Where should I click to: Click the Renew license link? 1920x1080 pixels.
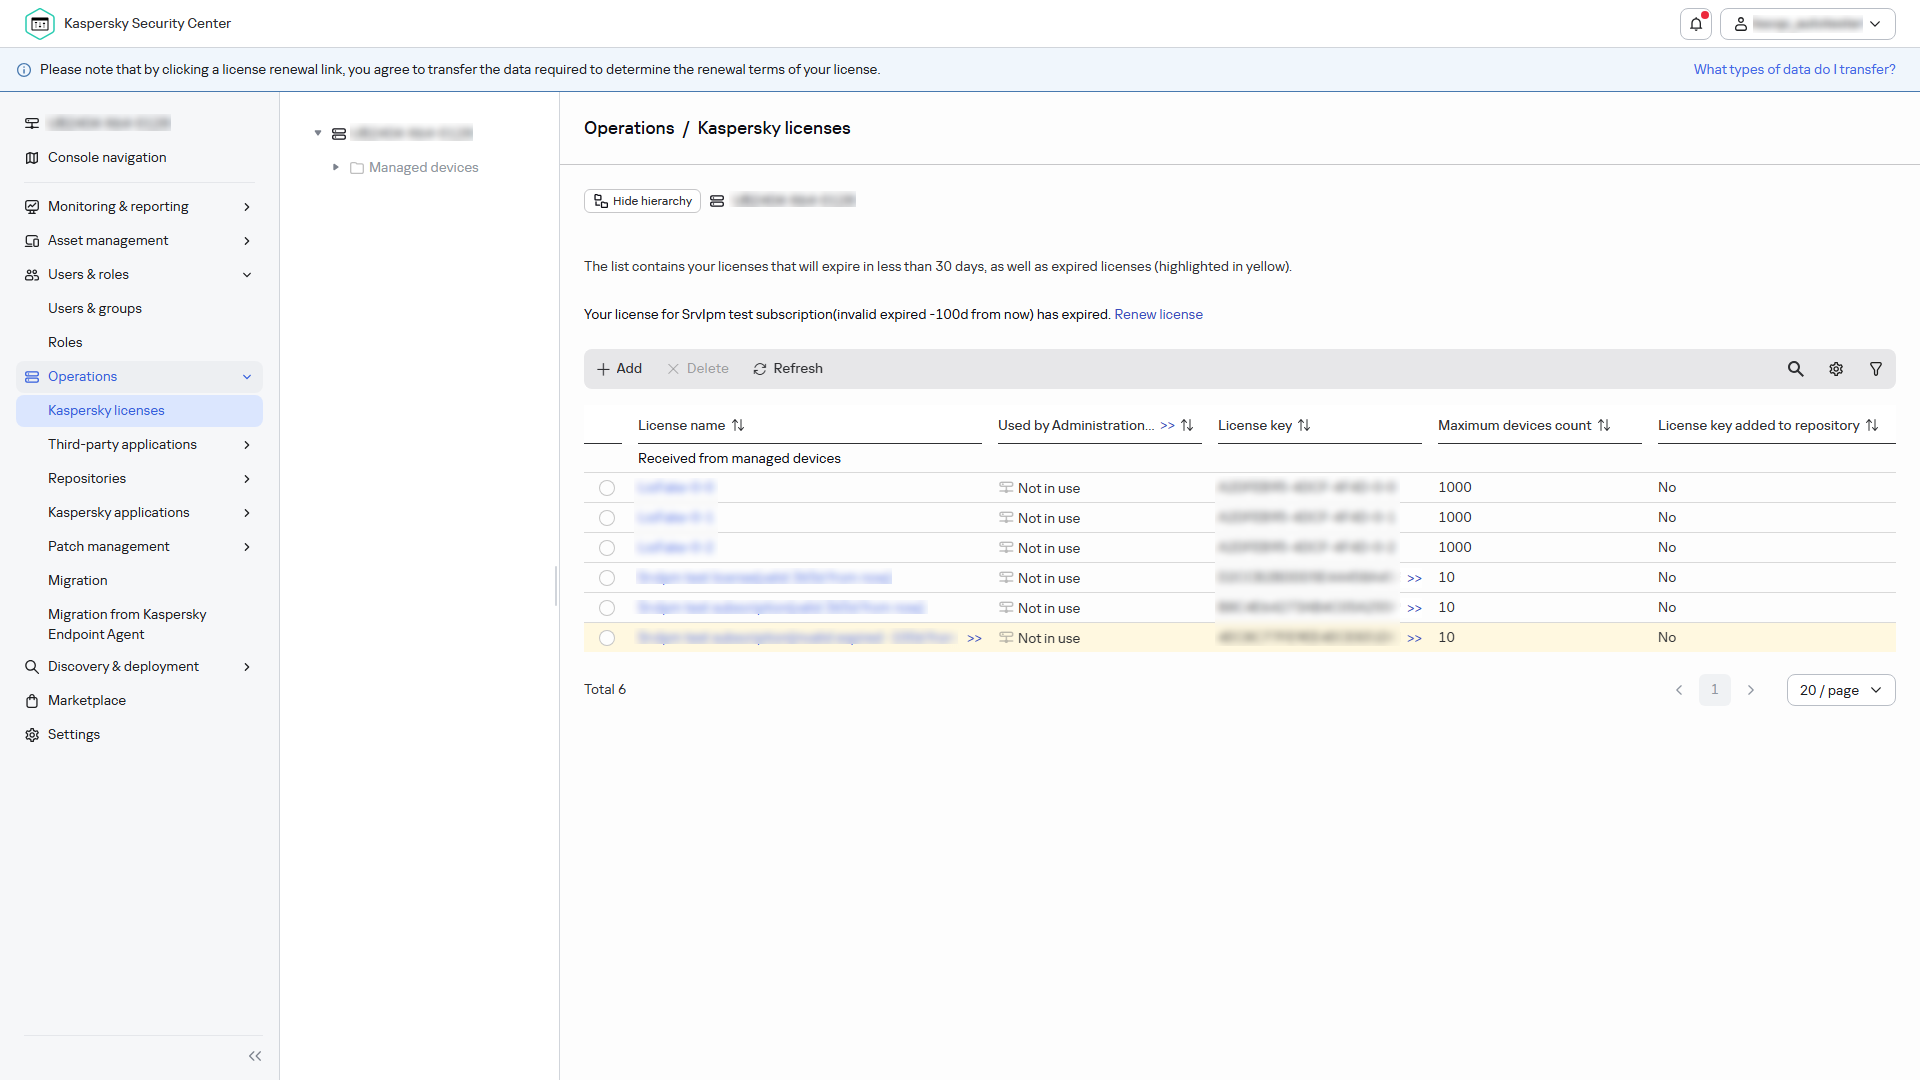[x=1158, y=314]
